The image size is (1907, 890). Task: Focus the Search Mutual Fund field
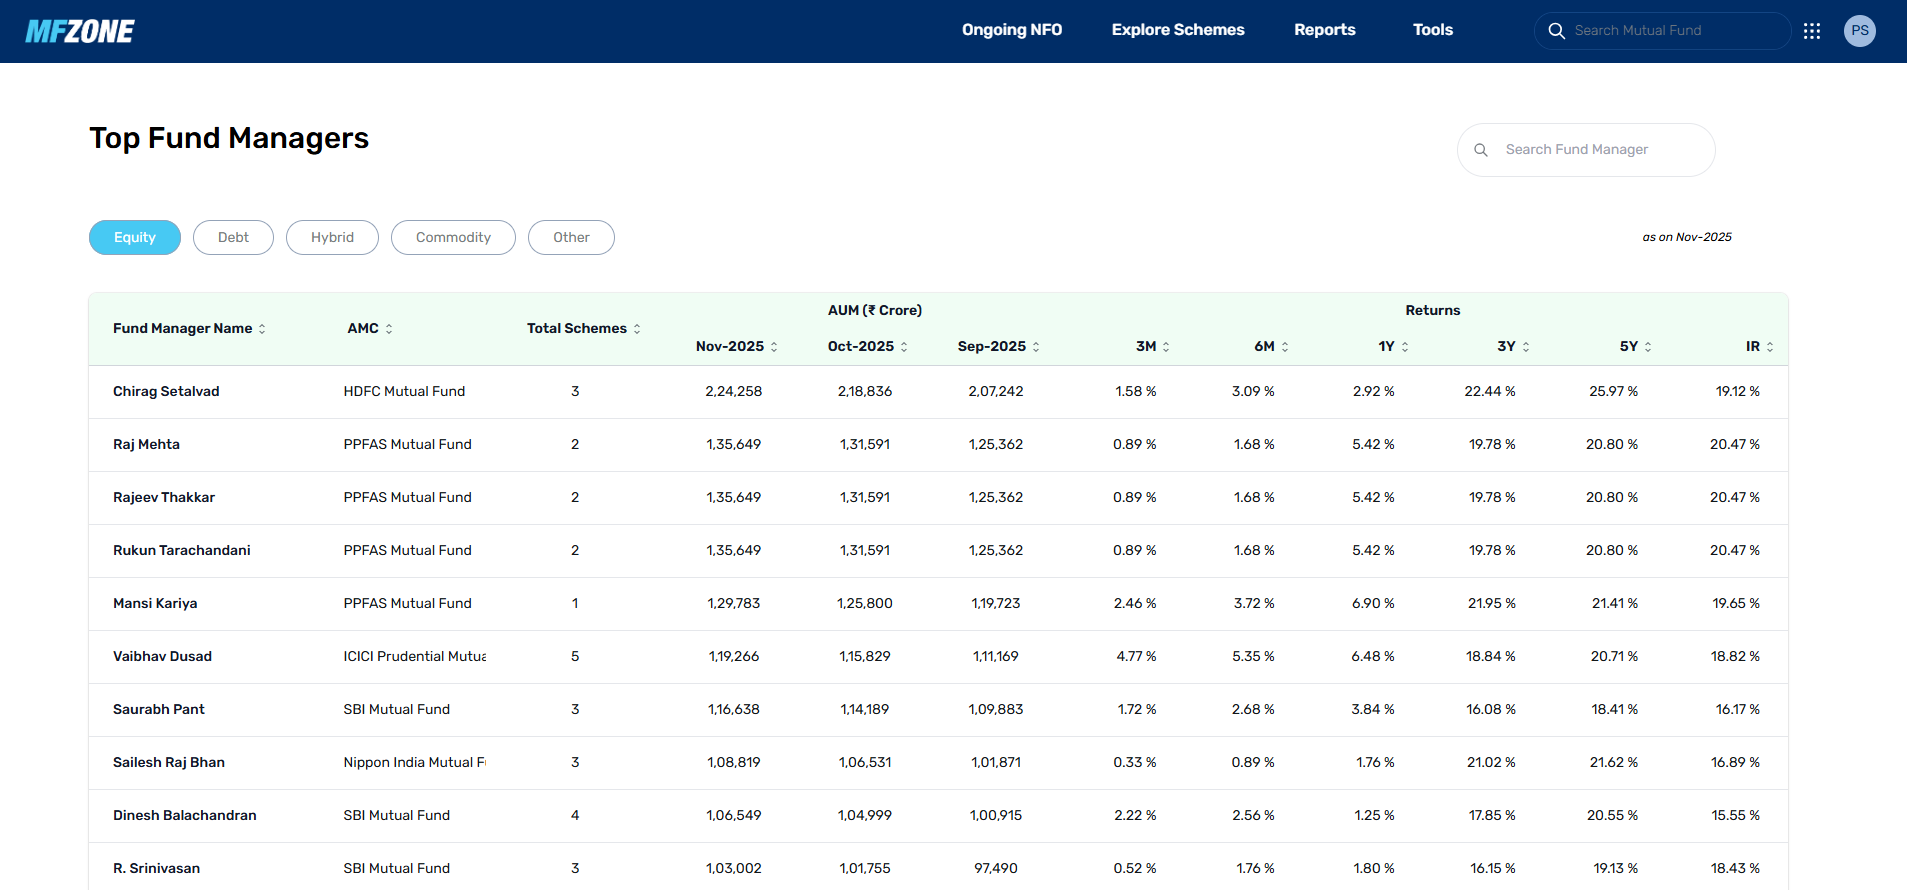1662,31
